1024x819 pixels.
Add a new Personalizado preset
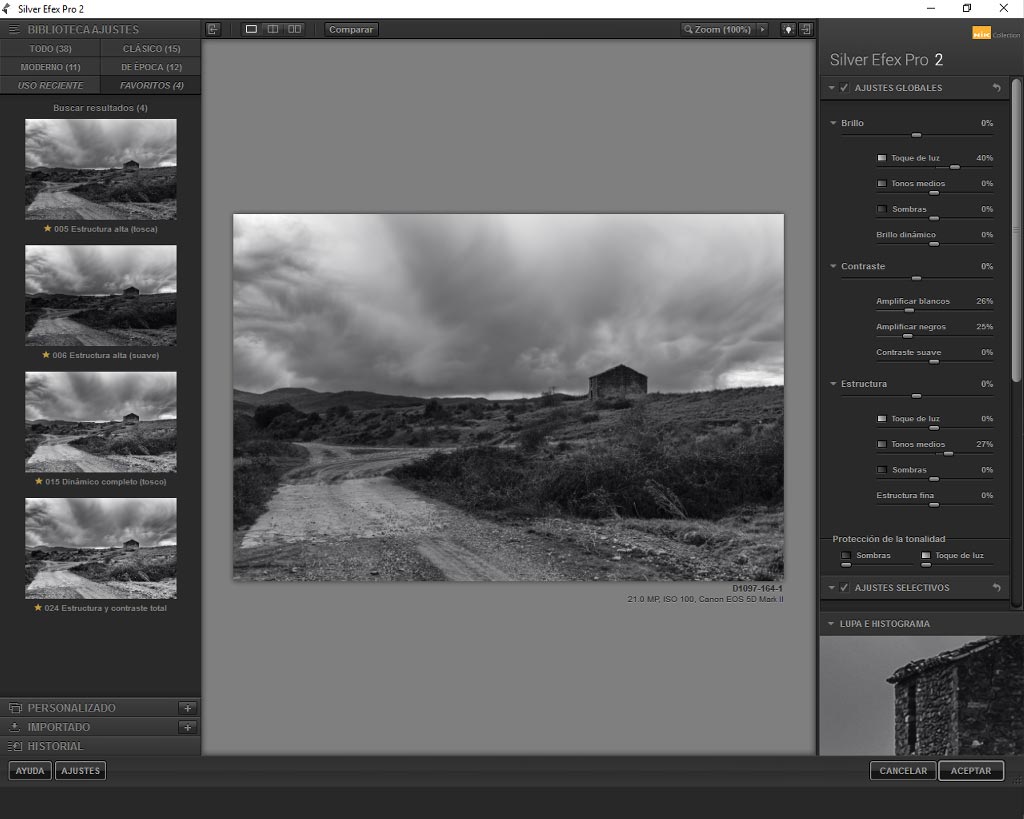click(x=187, y=708)
